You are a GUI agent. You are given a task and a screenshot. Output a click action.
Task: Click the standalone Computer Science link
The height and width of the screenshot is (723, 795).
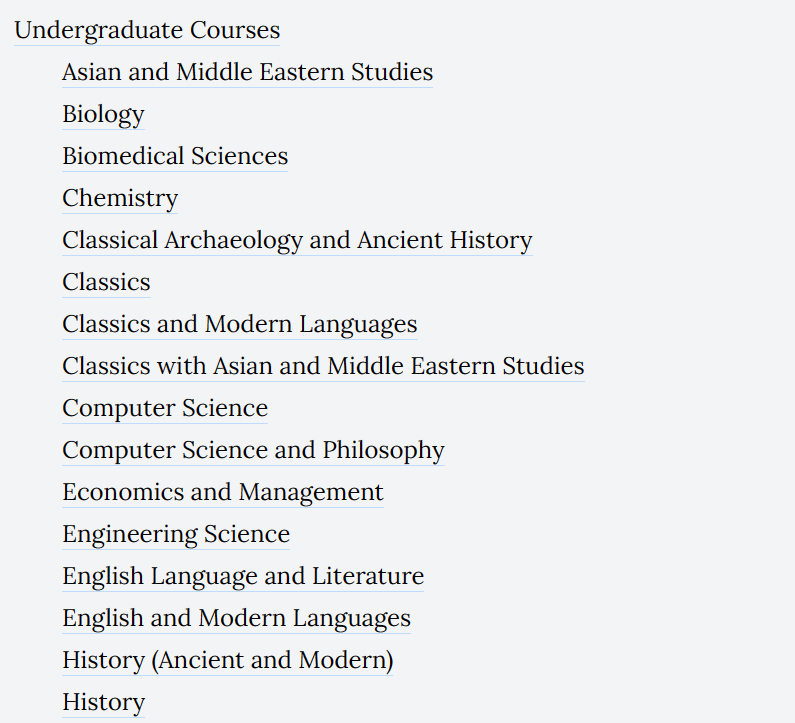click(x=165, y=409)
